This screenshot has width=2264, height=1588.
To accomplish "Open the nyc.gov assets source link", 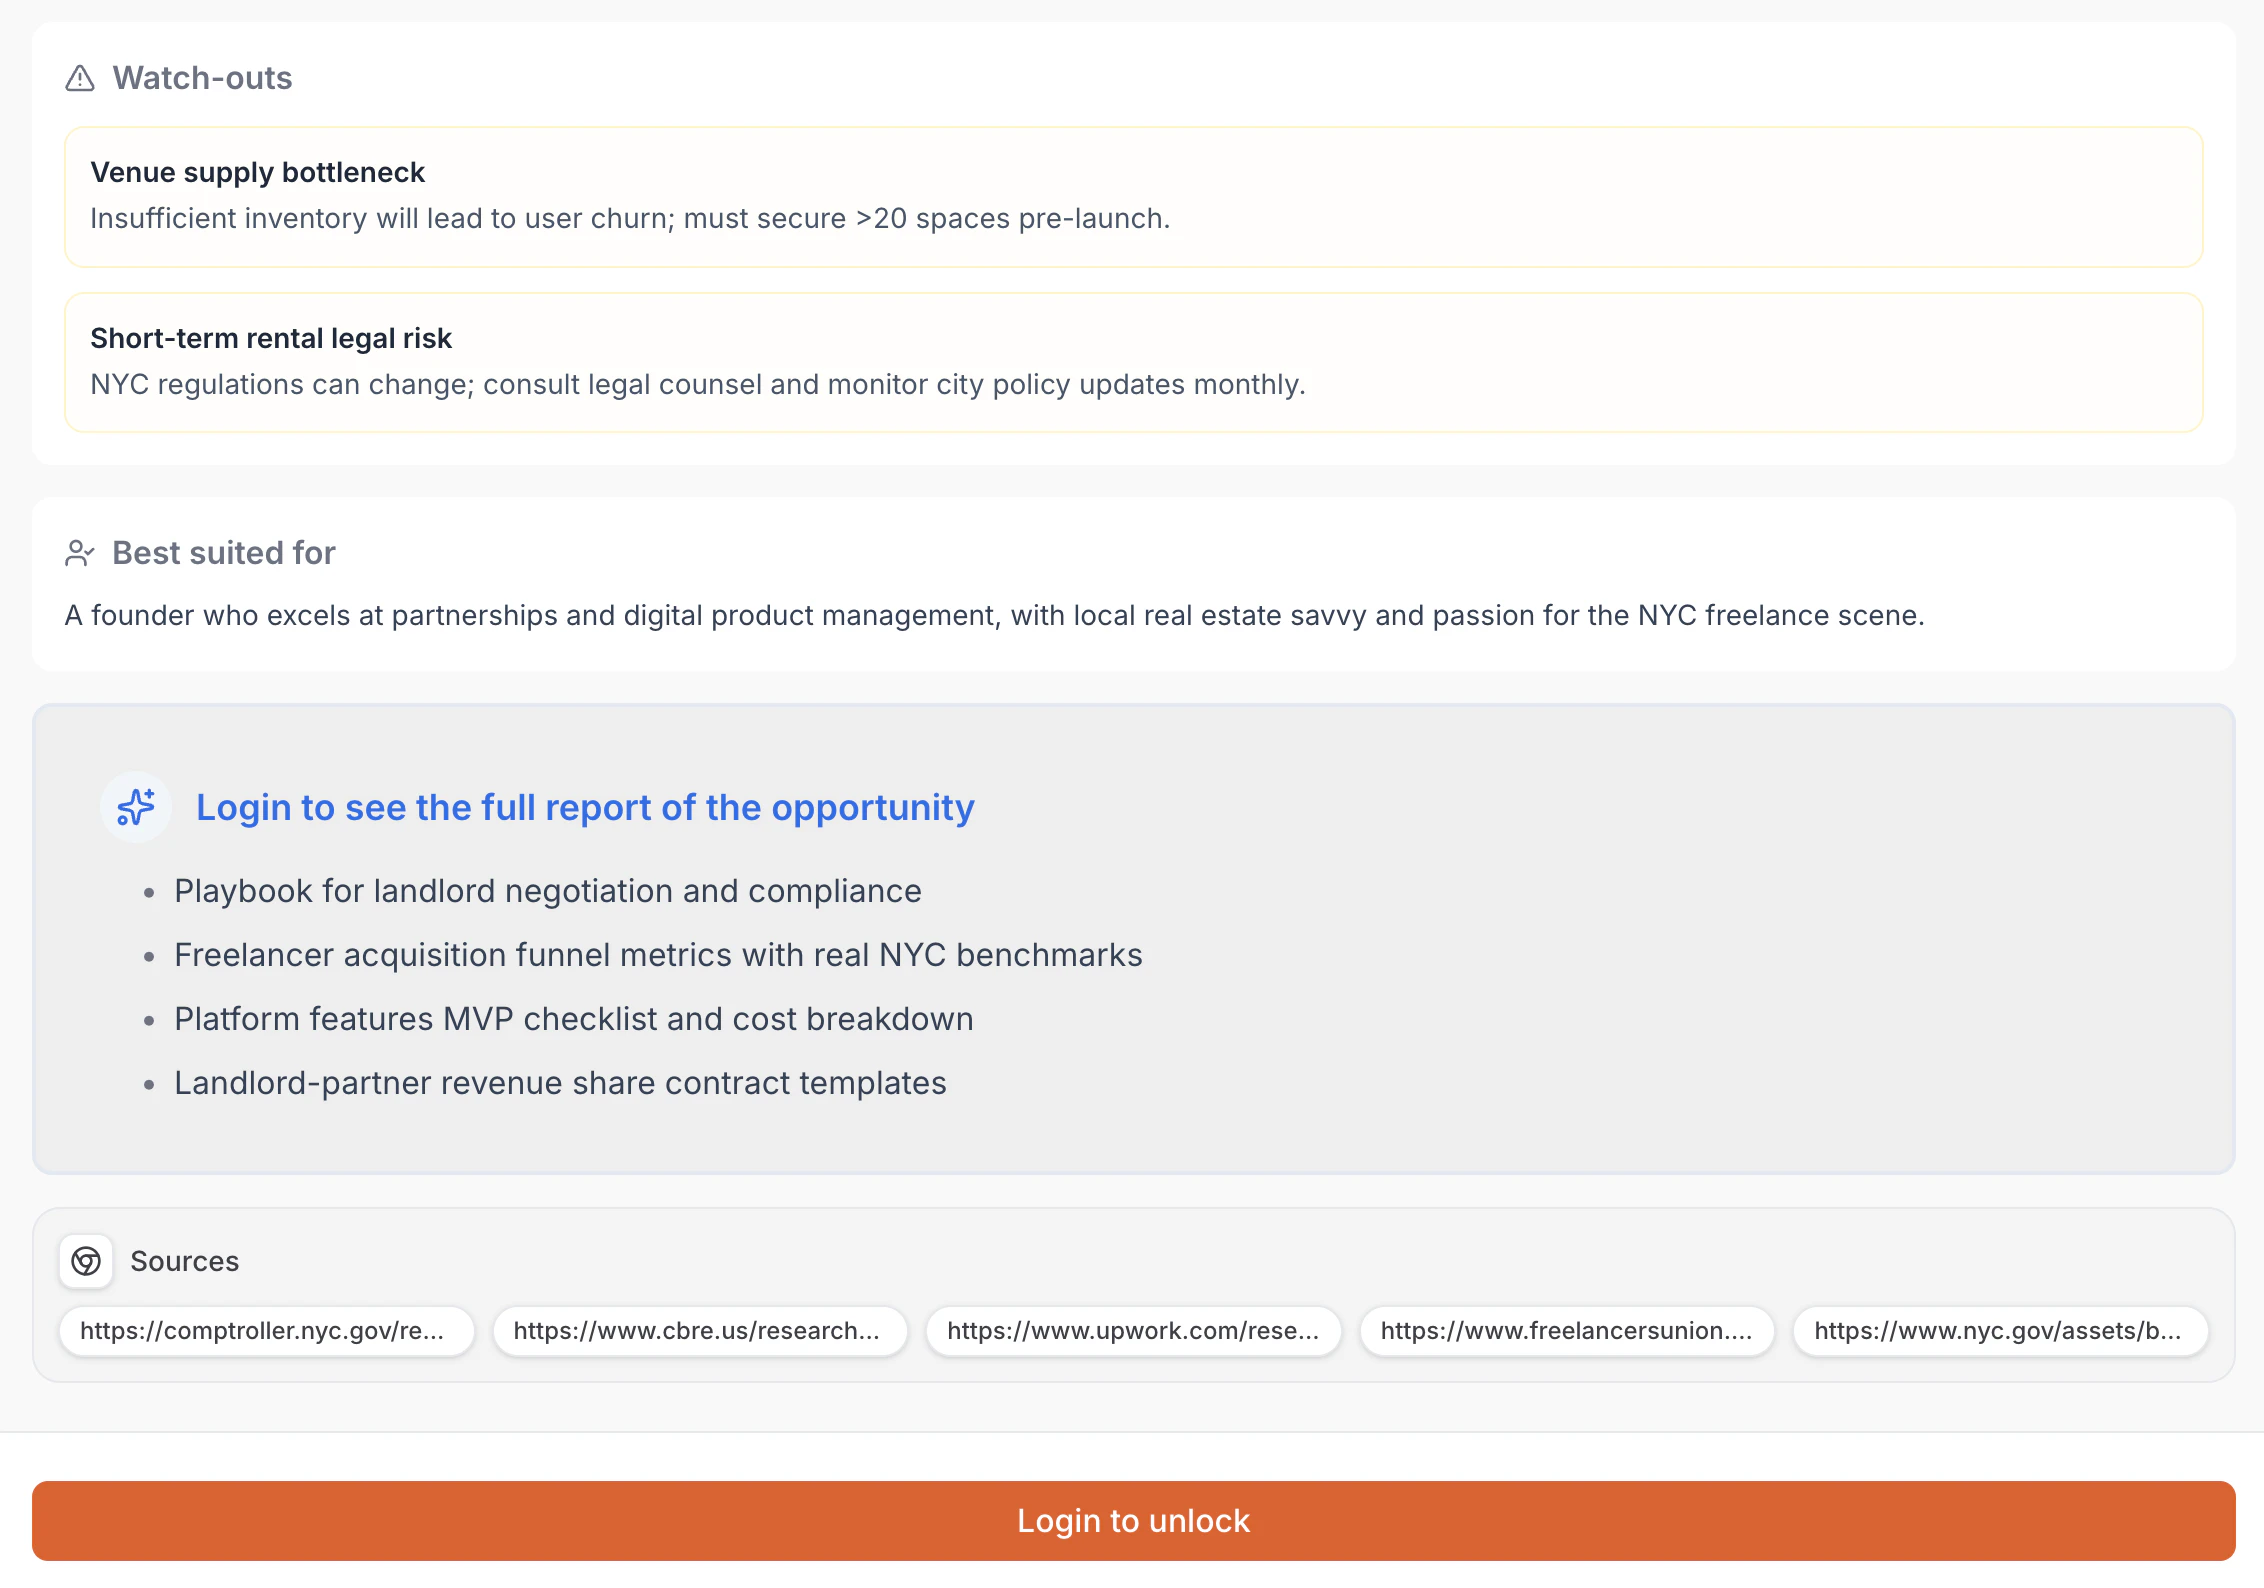I will pyautogui.click(x=1999, y=1331).
